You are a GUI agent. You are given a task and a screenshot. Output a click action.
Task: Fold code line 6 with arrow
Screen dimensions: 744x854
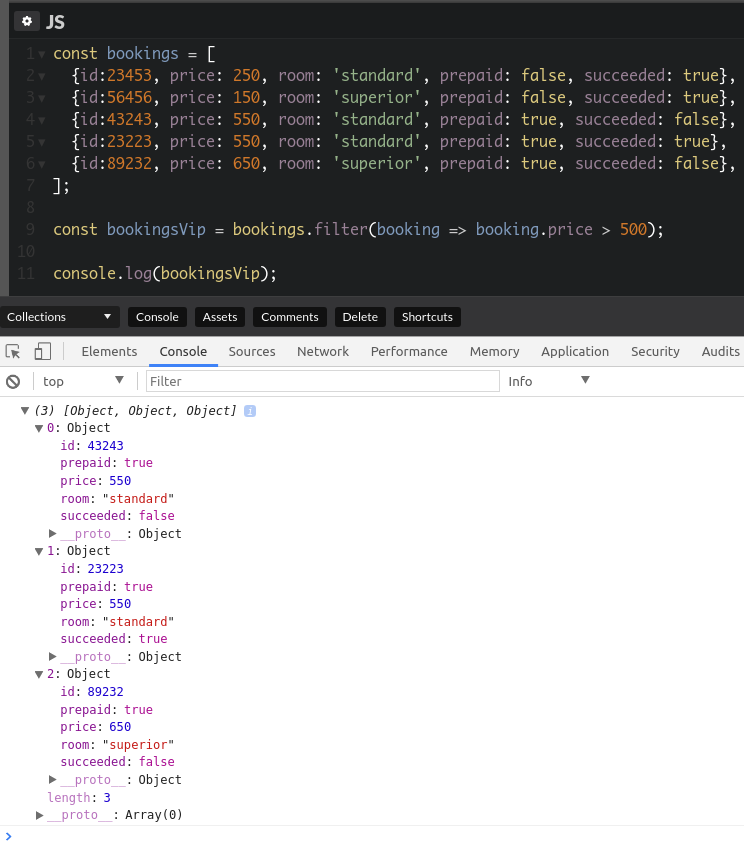click(41, 164)
